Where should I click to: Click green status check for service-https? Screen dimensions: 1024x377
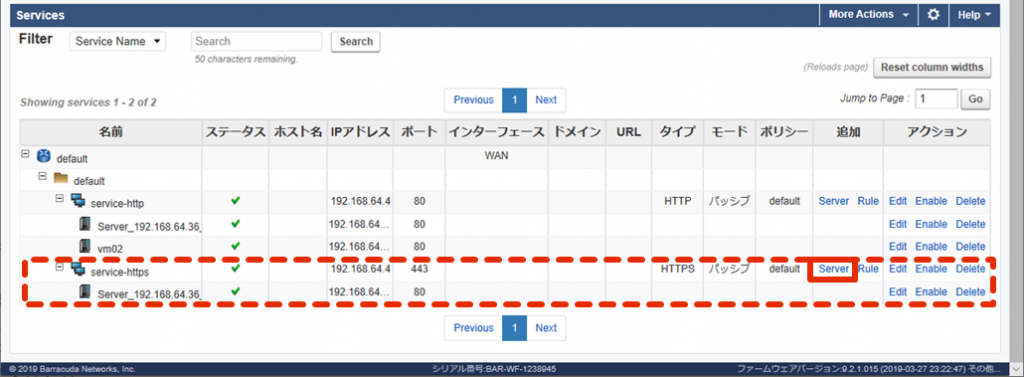[x=235, y=268]
